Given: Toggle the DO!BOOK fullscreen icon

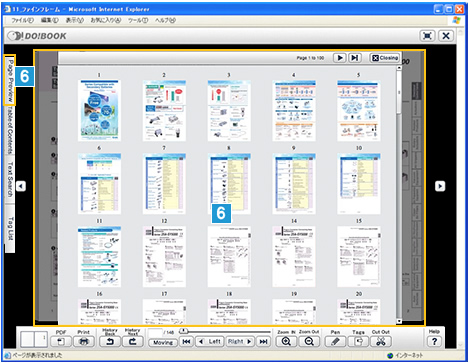Looking at the screenshot, I should coord(427,36).
